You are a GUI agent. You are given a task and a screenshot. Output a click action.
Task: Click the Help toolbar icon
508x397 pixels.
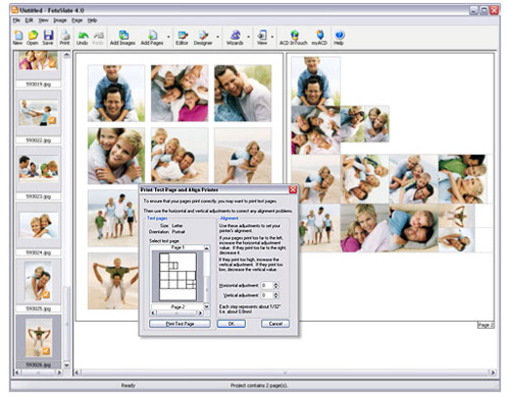(x=339, y=37)
